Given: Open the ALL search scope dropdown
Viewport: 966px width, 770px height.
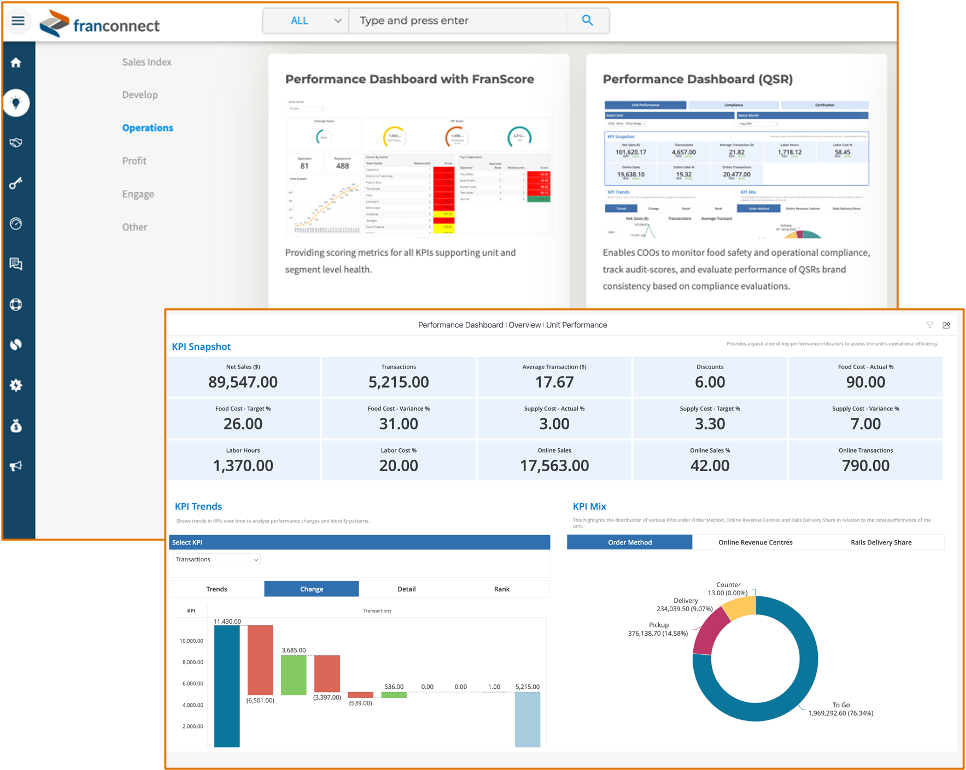Looking at the screenshot, I should pos(306,20).
